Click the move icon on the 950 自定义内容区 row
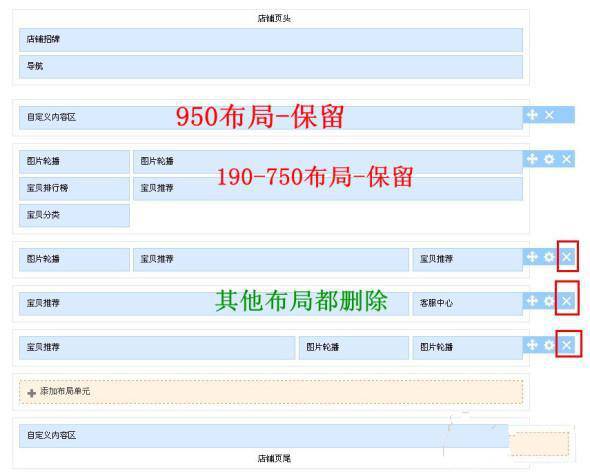The height and width of the screenshot is (476, 590). (x=532, y=115)
